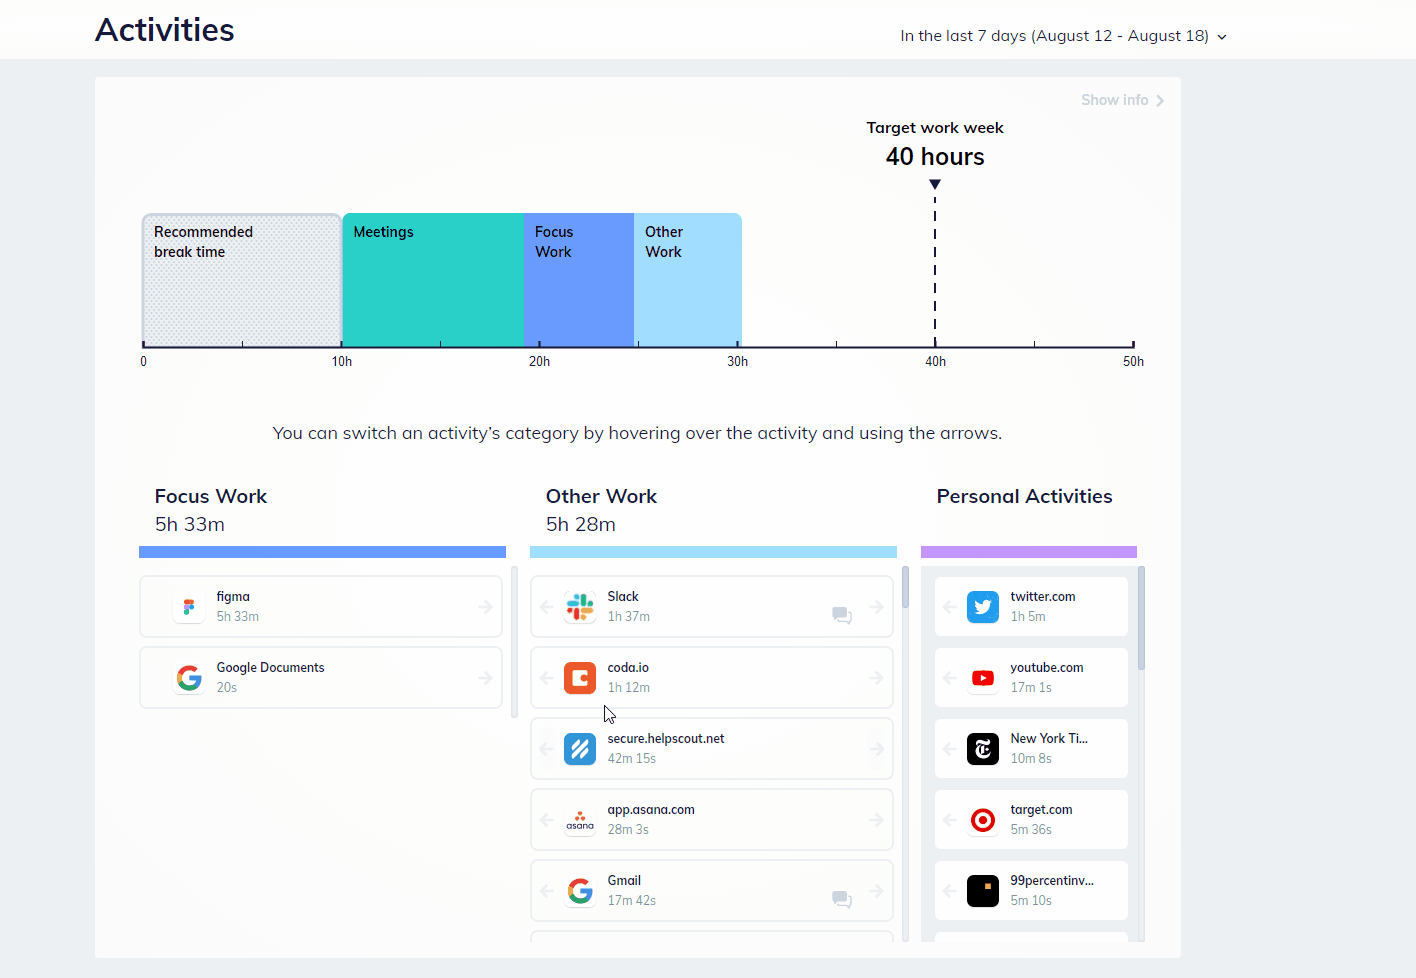1416x978 pixels.
Task: Expand the Show info panel
Action: click(1123, 100)
